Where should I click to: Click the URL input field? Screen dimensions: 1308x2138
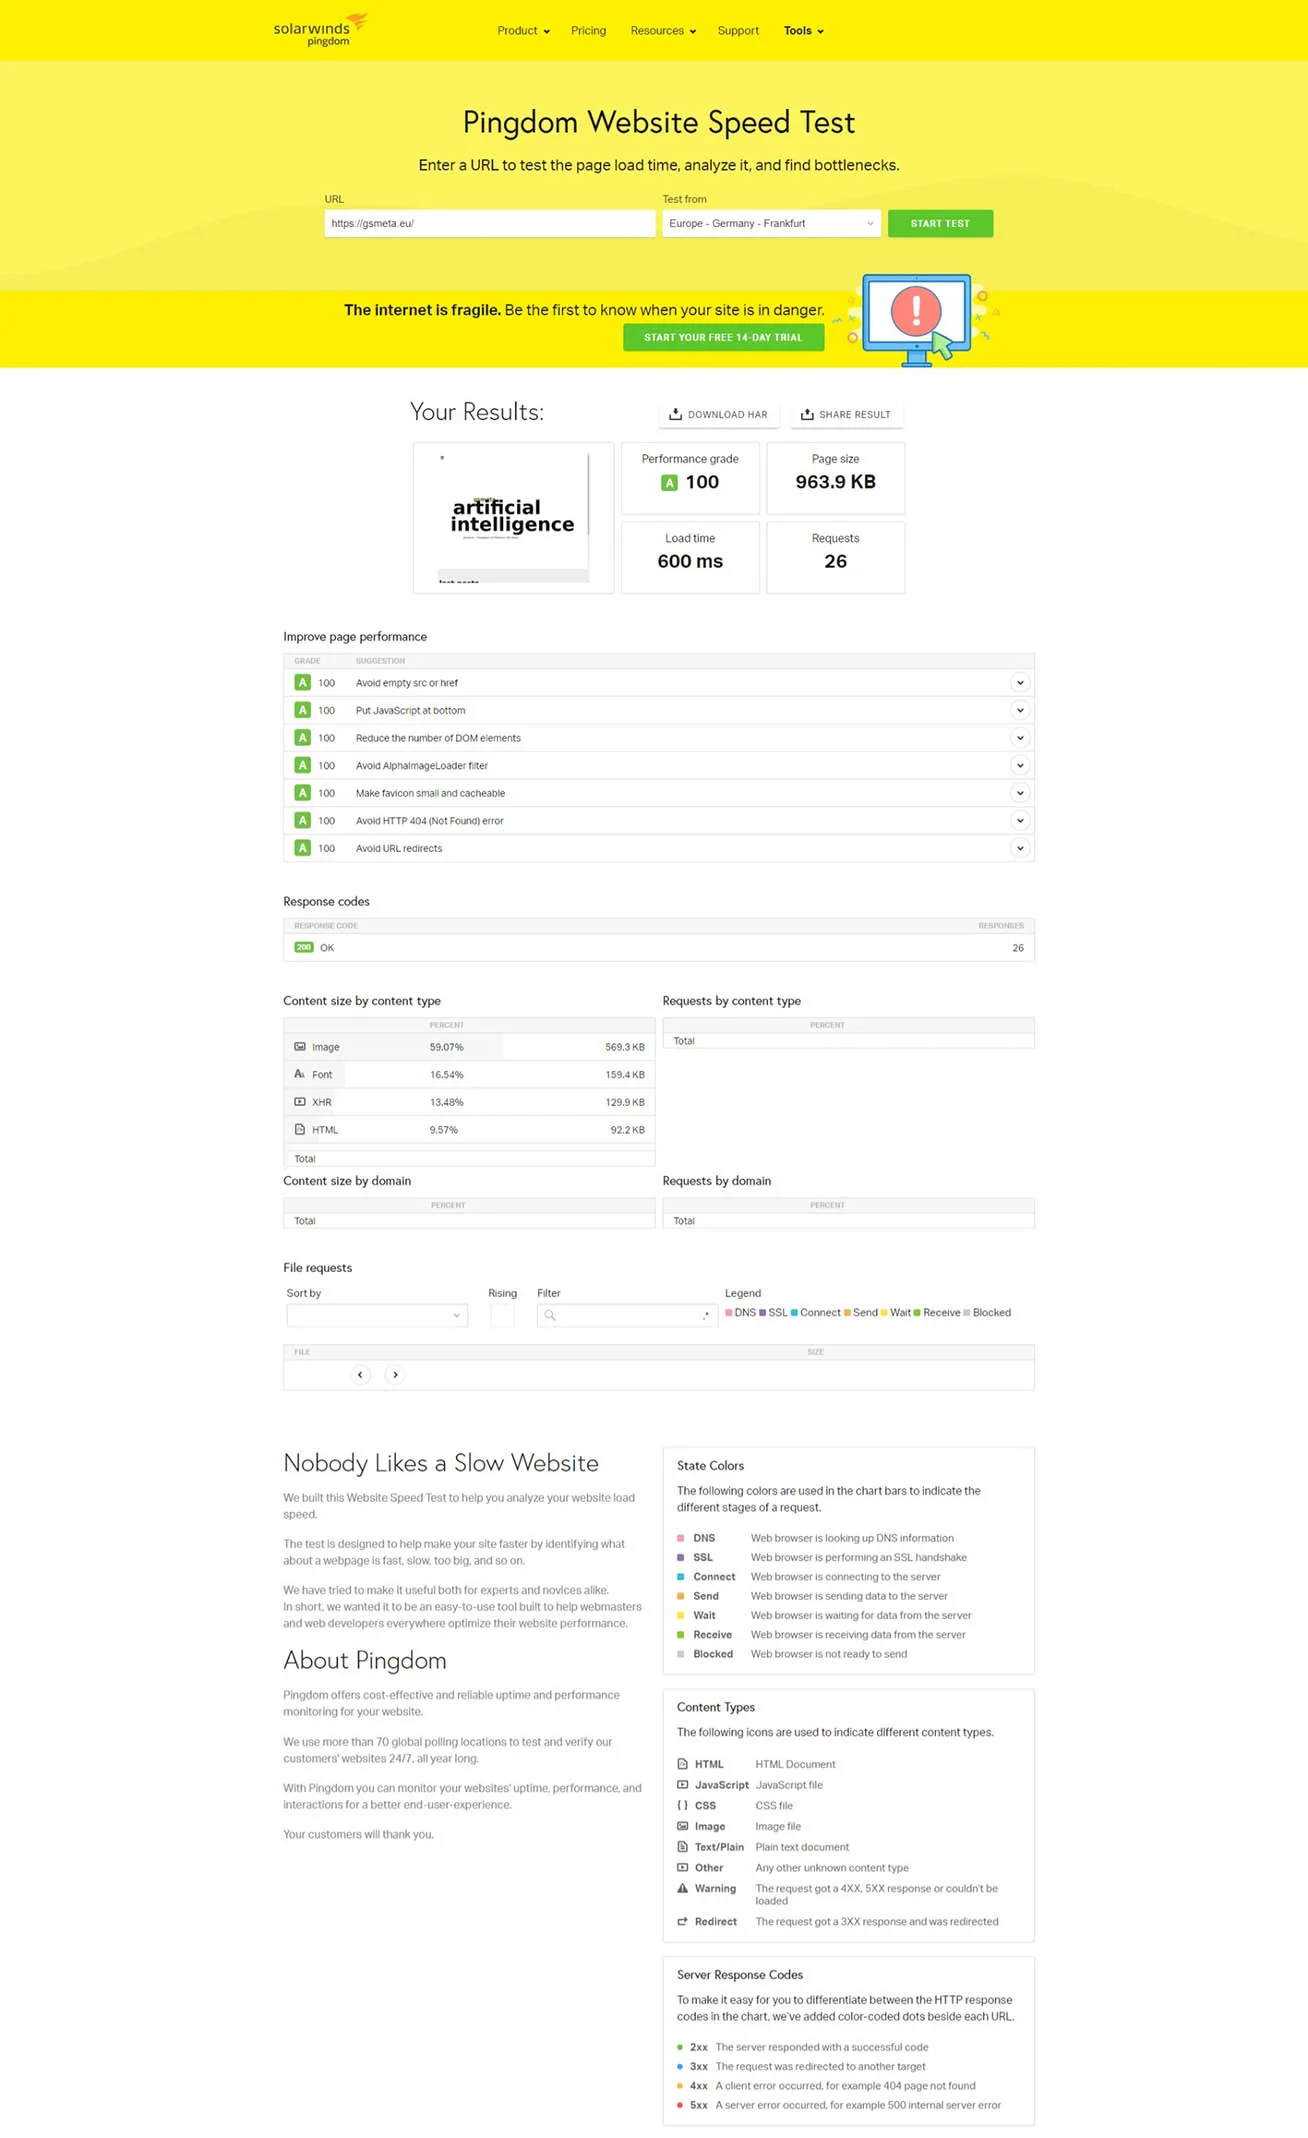pyautogui.click(x=489, y=223)
